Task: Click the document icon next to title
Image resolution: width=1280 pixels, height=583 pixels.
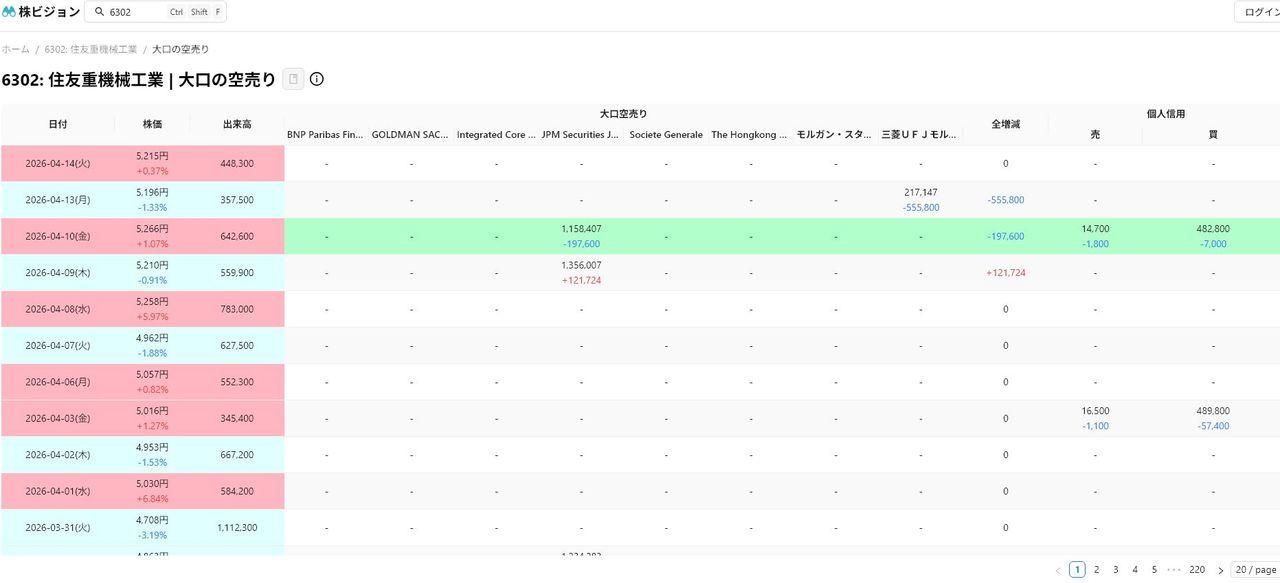Action: tap(293, 79)
